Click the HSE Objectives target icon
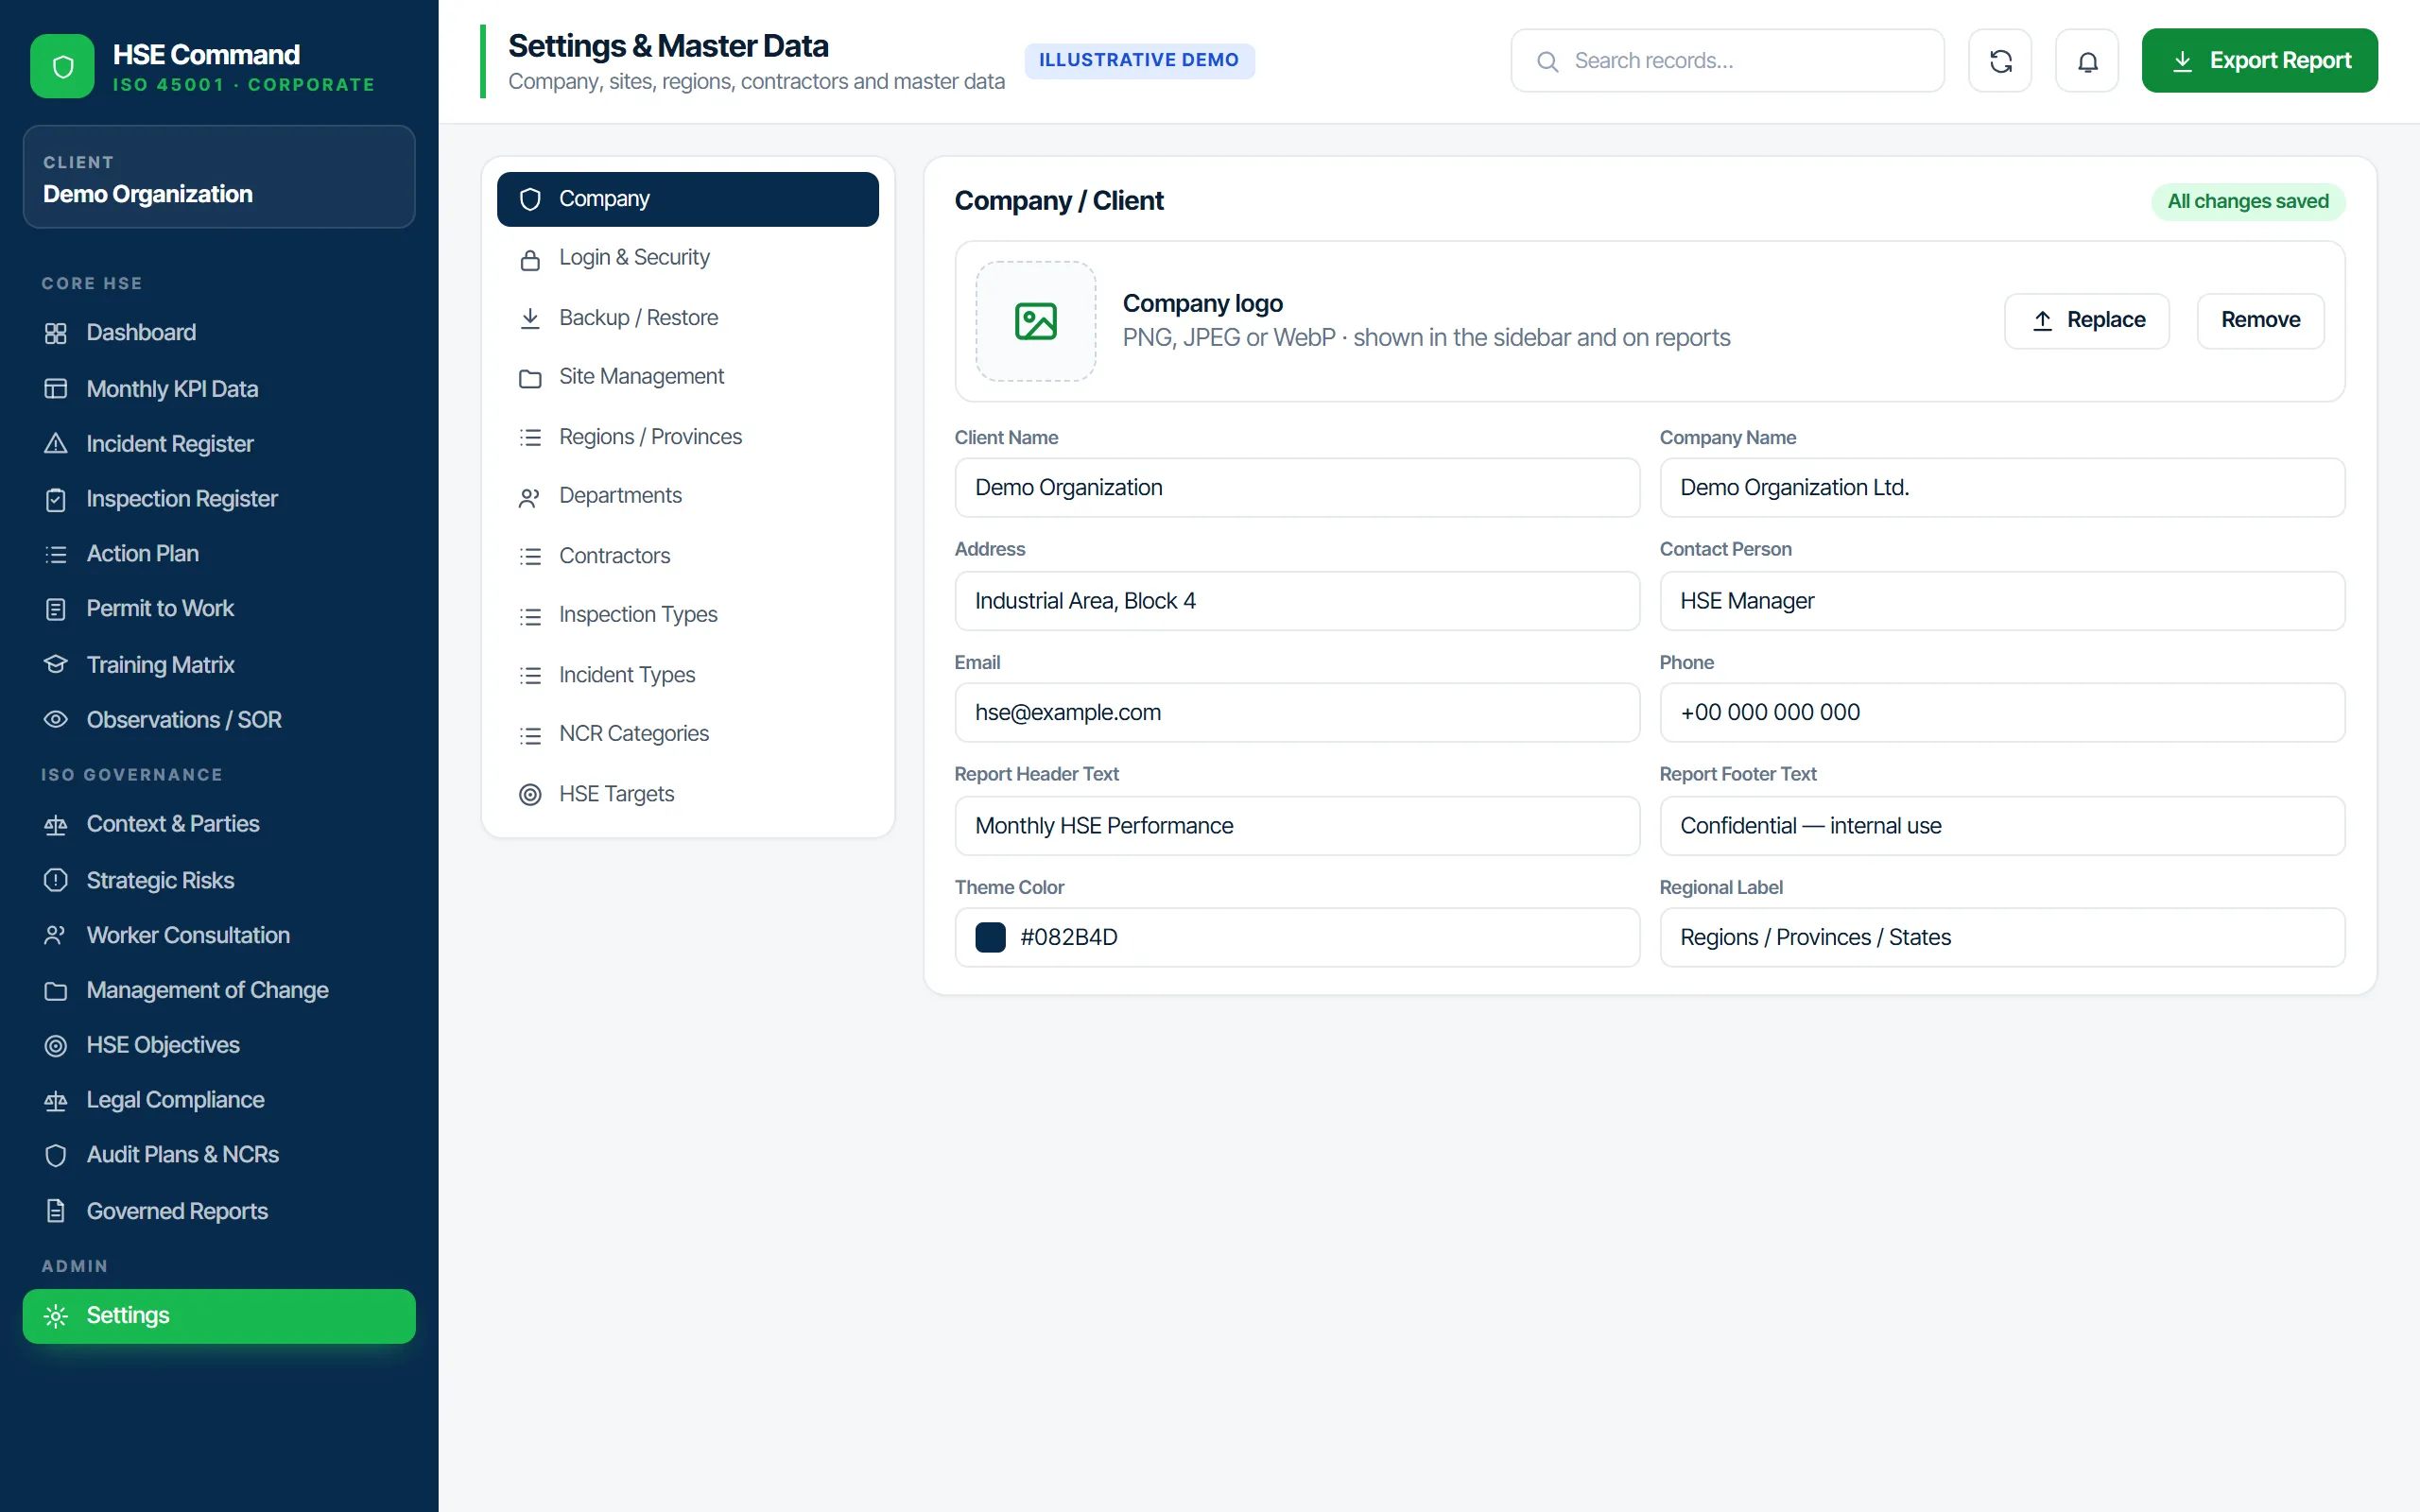The image size is (2420, 1512). pos(56,1046)
